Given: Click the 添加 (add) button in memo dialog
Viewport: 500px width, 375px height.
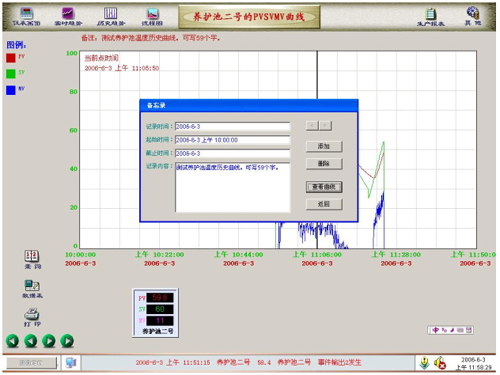Looking at the screenshot, I should coord(324,146).
